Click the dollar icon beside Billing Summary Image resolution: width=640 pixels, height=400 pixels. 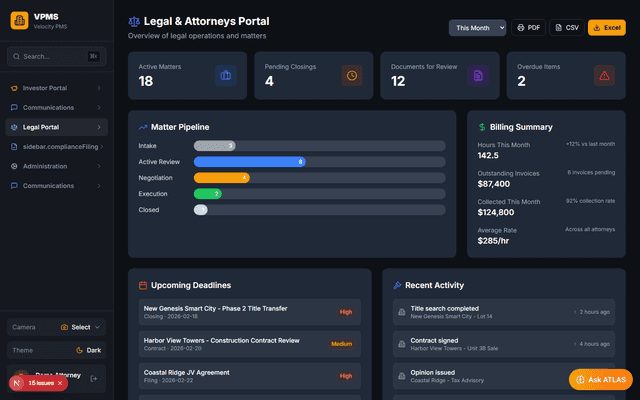pos(482,127)
